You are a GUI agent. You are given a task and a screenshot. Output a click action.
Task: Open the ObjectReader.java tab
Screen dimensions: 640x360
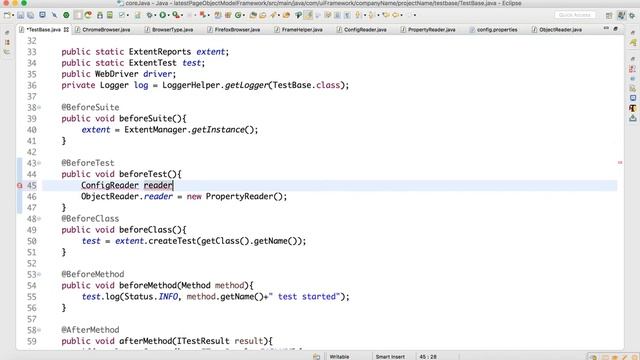(x=560, y=30)
